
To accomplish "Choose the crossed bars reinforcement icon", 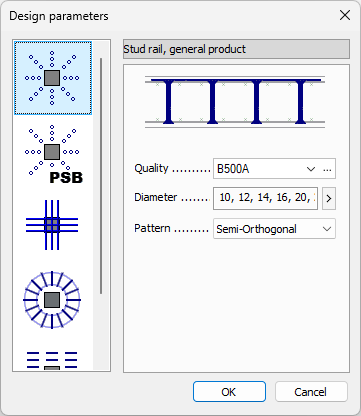I will tap(53, 225).
